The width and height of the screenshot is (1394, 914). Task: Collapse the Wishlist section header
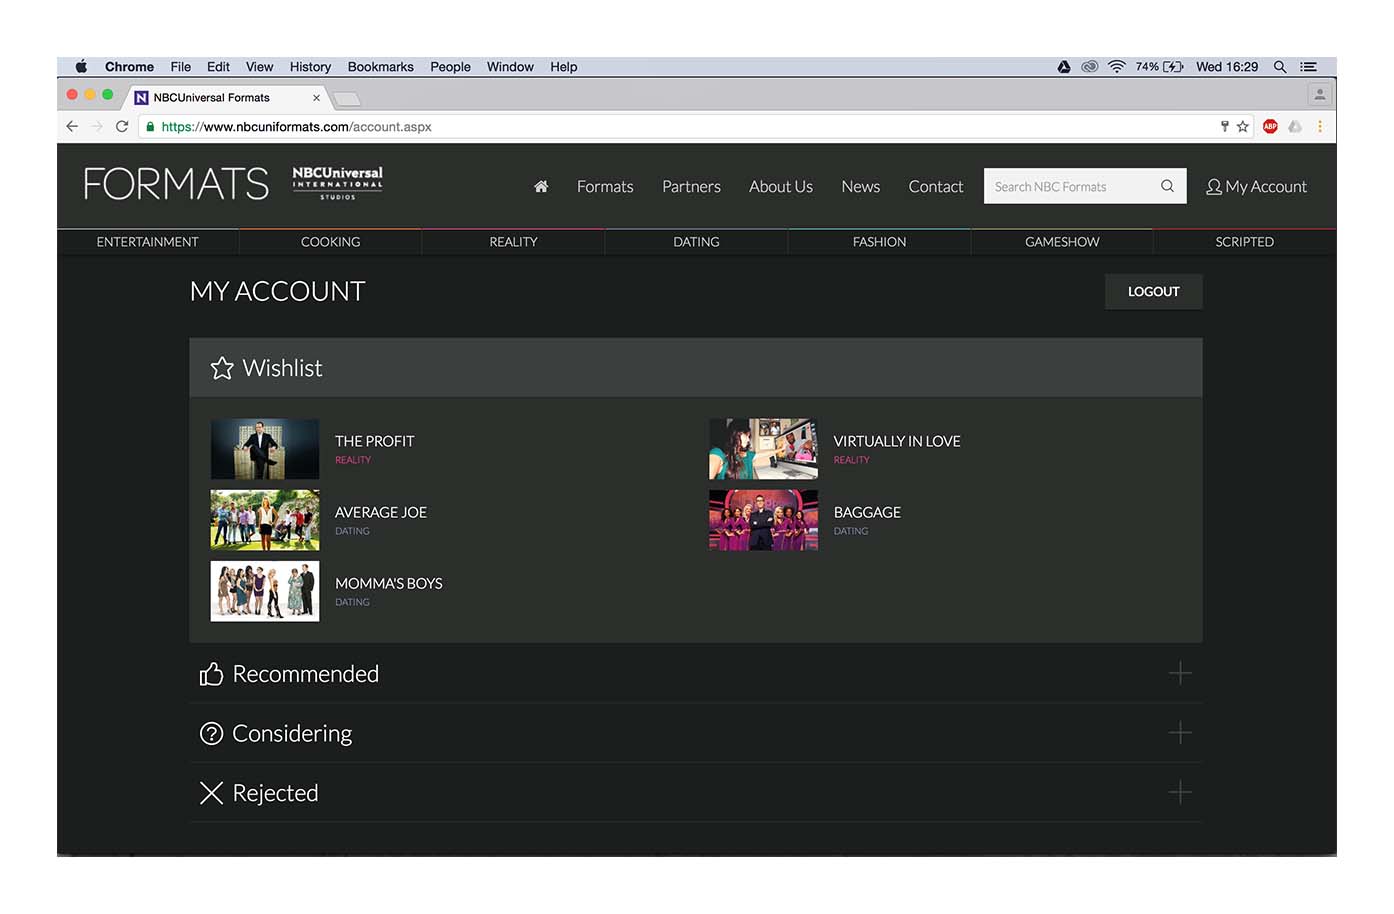(696, 368)
